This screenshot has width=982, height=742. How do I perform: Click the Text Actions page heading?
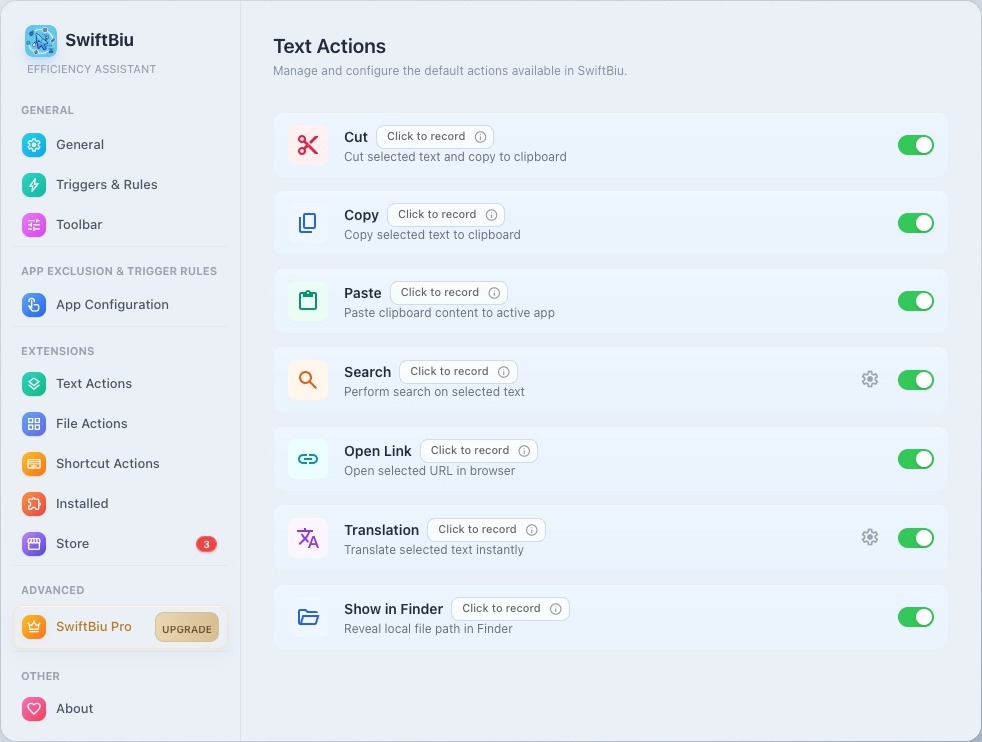[329, 46]
